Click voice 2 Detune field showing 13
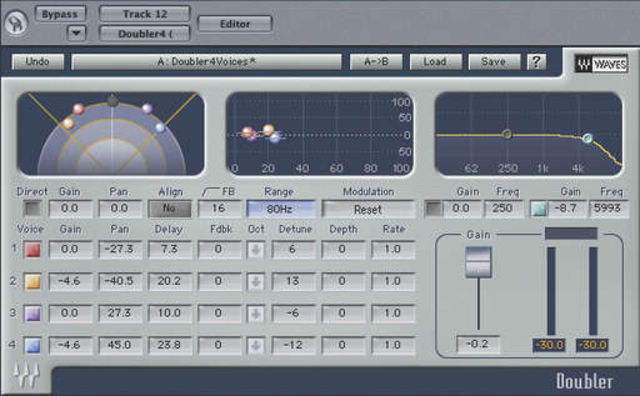Screen dimensions: 640x396 (293, 281)
